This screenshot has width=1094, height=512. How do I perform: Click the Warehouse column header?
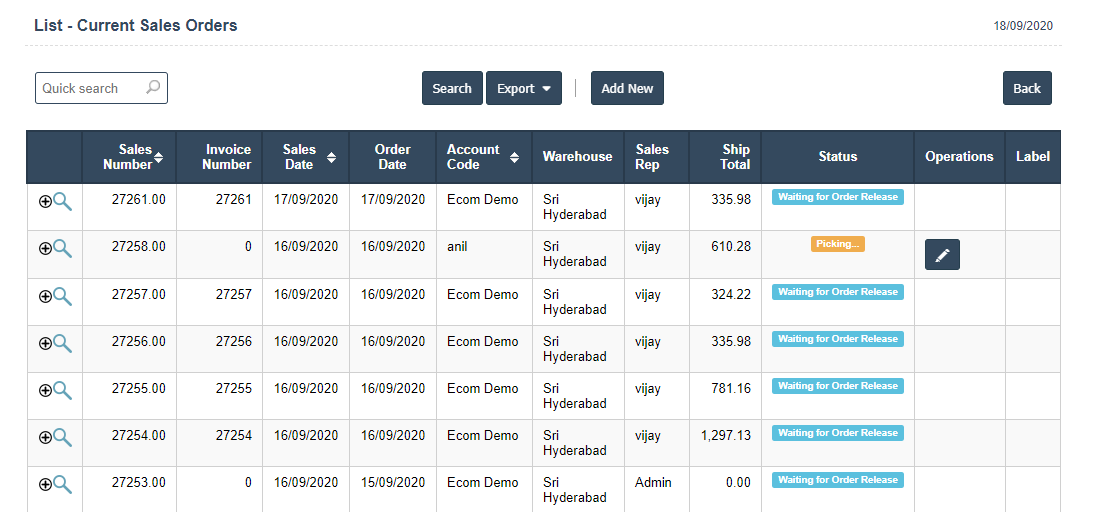(x=577, y=157)
